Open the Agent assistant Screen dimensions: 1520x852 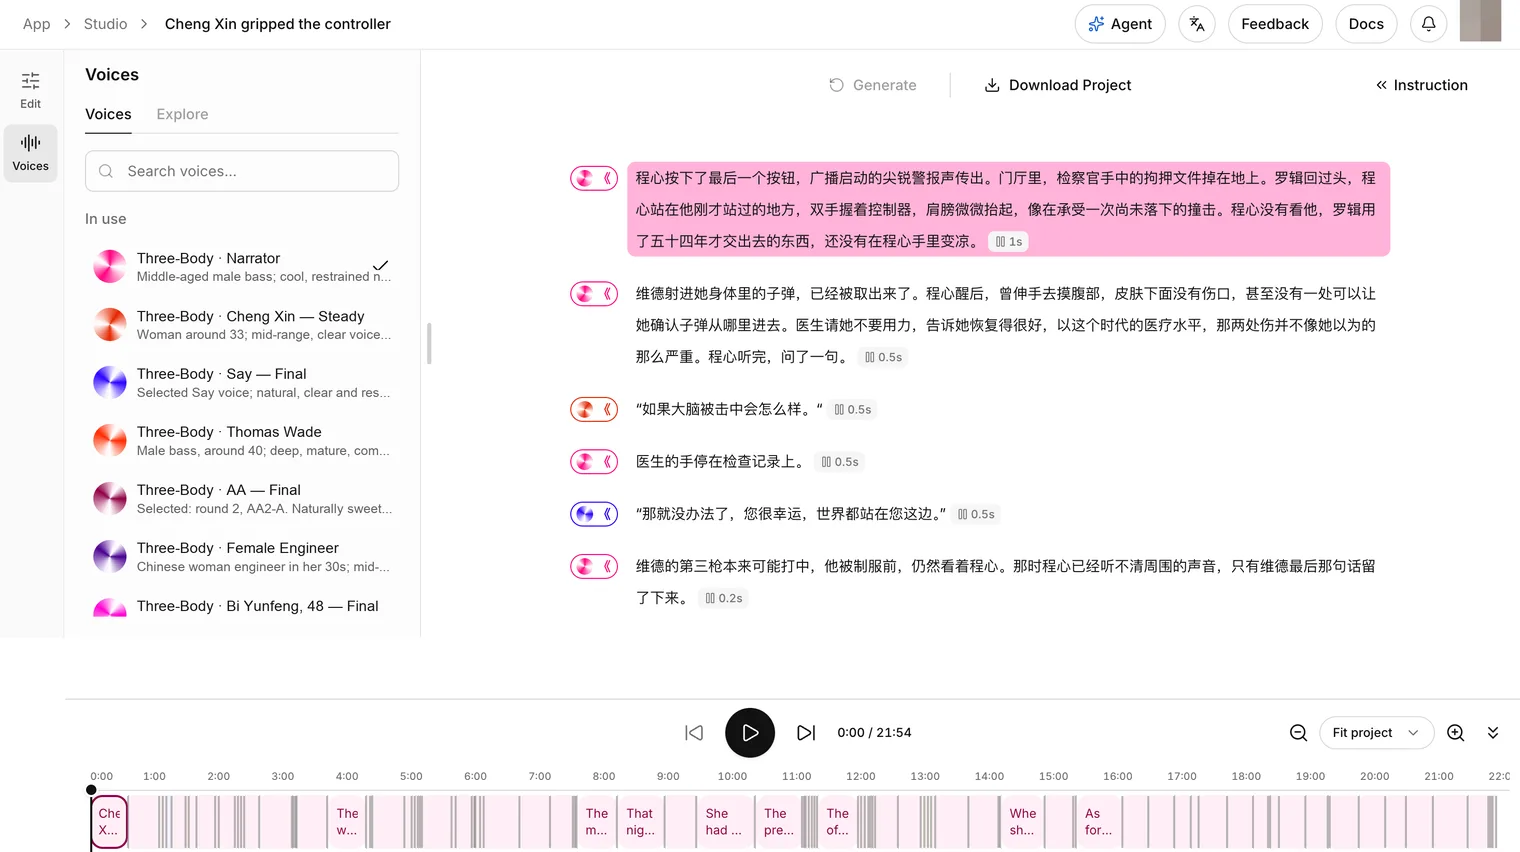coord(1120,24)
